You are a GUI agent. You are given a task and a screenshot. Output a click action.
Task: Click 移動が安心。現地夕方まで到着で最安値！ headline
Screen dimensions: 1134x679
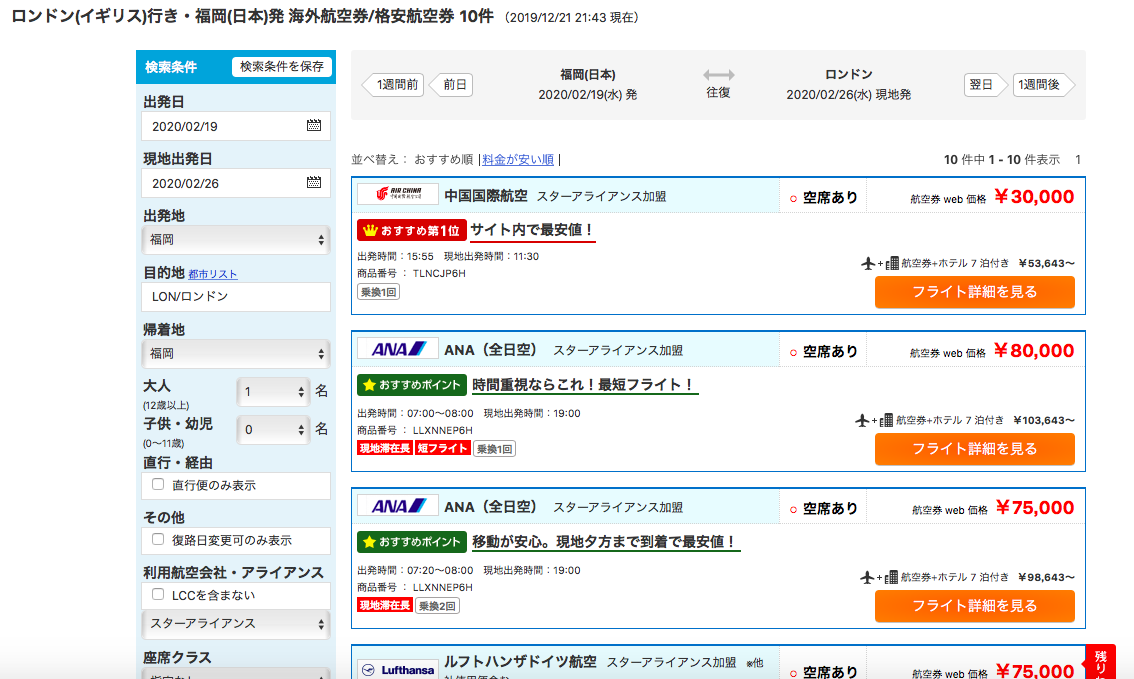[605, 542]
